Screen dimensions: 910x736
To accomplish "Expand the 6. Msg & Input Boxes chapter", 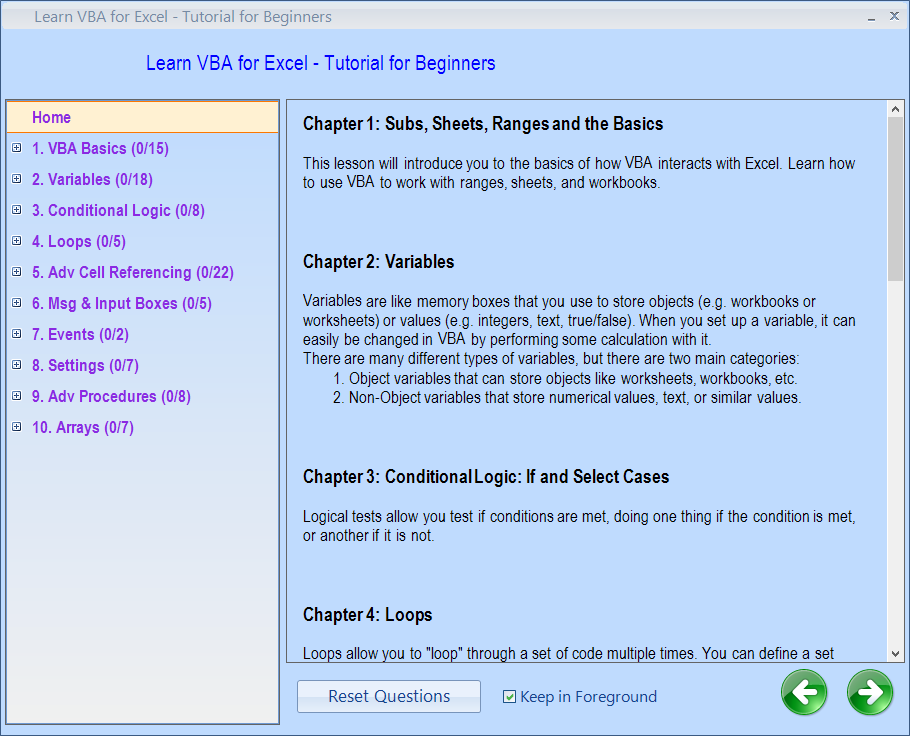I will click(17, 303).
